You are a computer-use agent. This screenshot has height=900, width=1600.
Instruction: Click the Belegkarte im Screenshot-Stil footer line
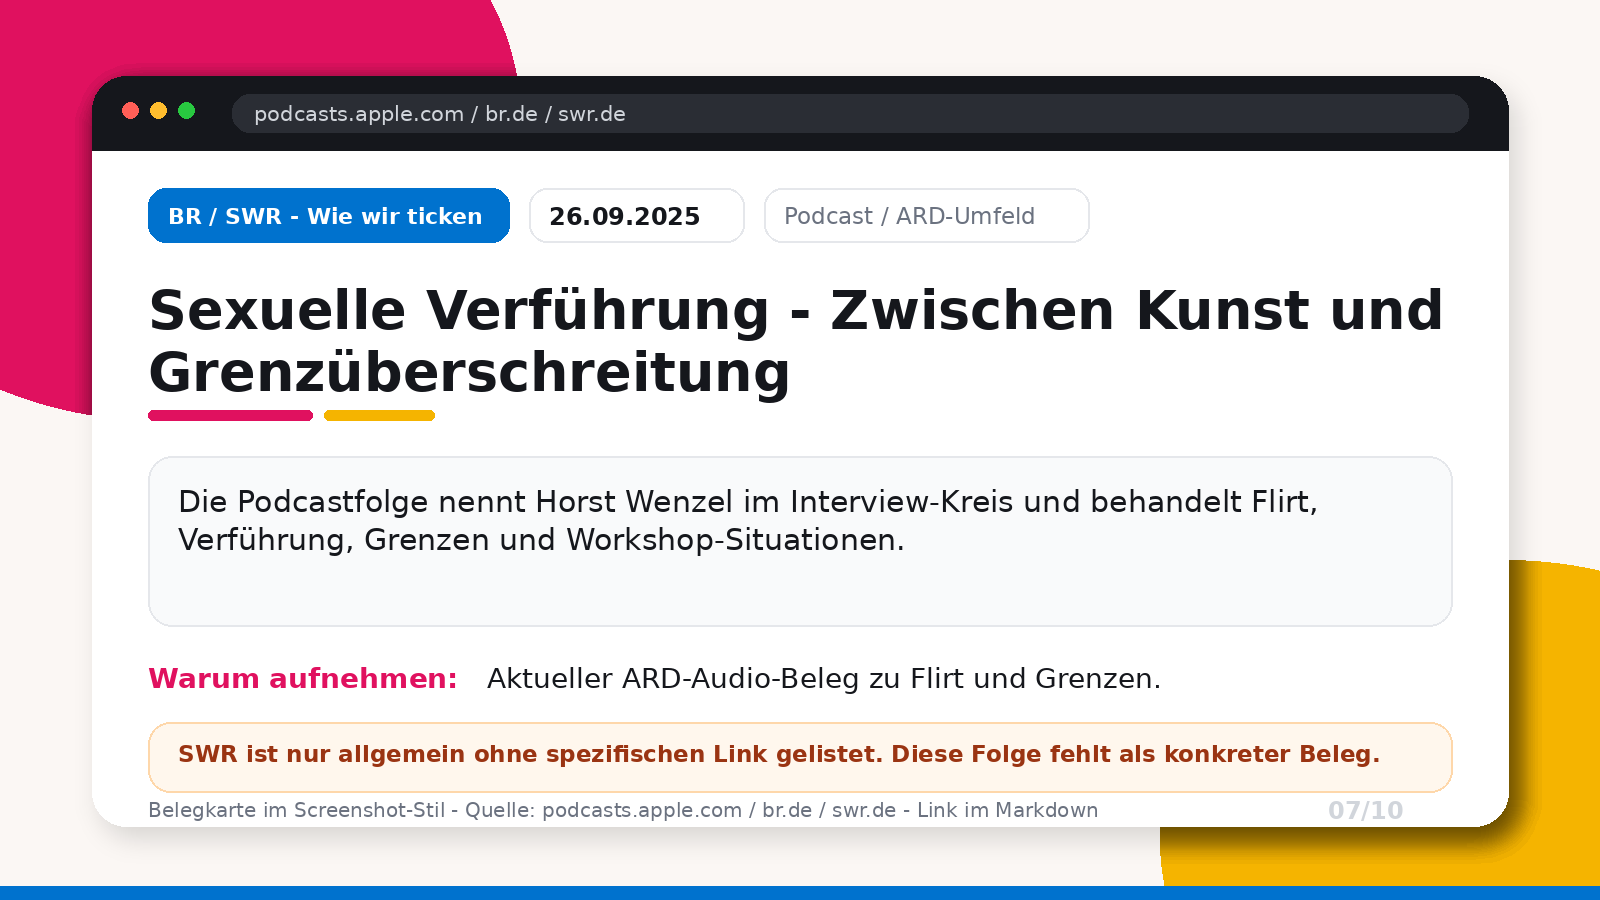pos(623,810)
